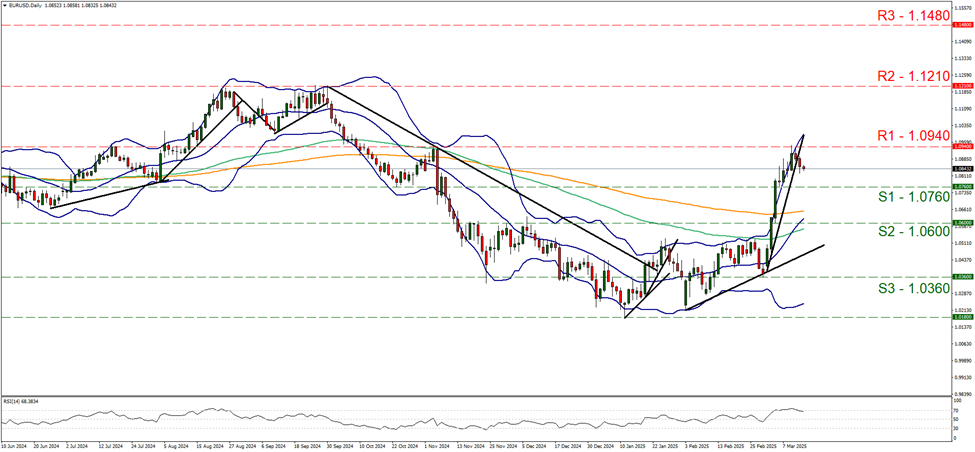Click the S3 - 1.0360 support label

pos(916,288)
